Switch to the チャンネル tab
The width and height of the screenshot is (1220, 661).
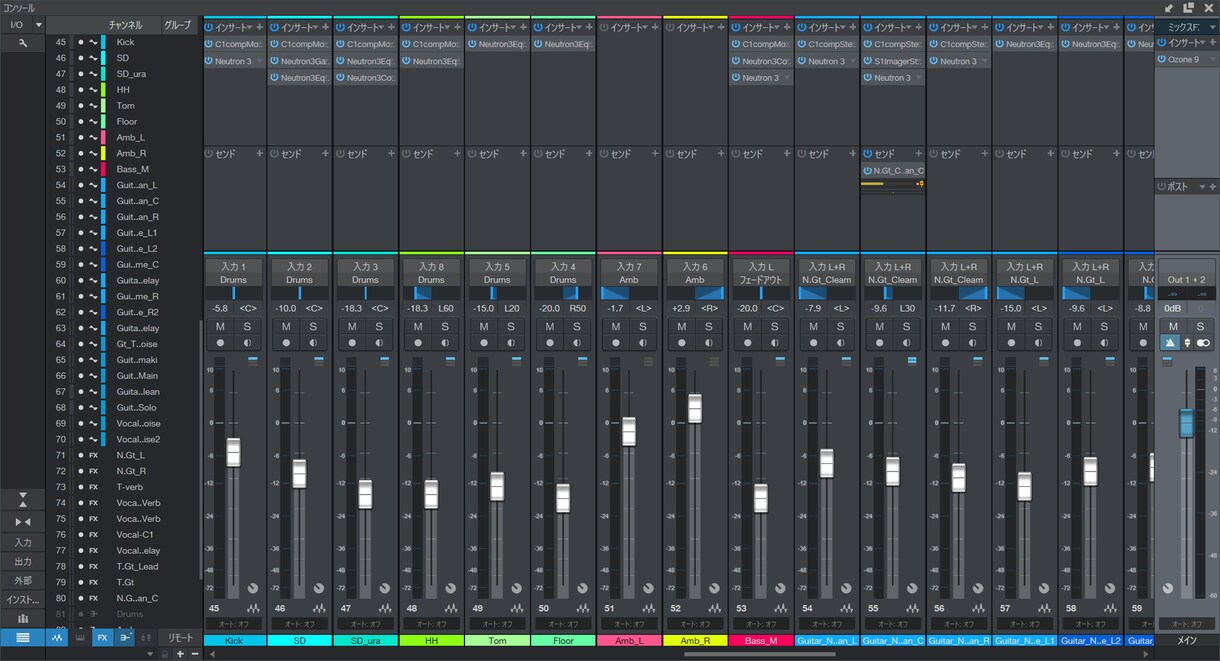[x=125, y=25]
